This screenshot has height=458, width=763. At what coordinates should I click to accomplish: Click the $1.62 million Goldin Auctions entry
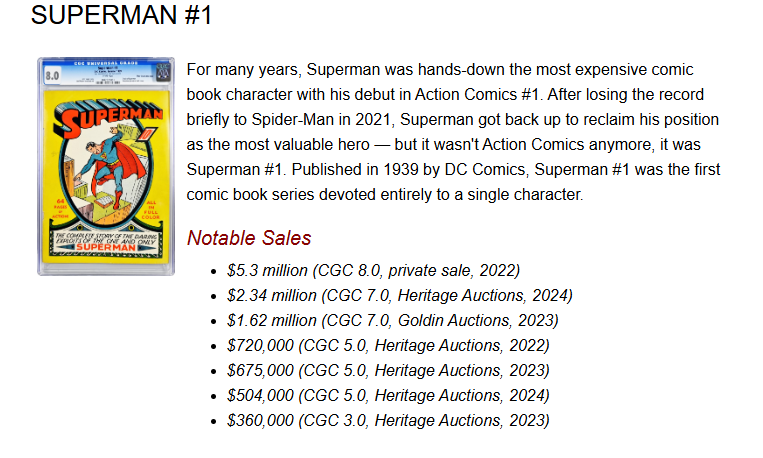point(392,320)
